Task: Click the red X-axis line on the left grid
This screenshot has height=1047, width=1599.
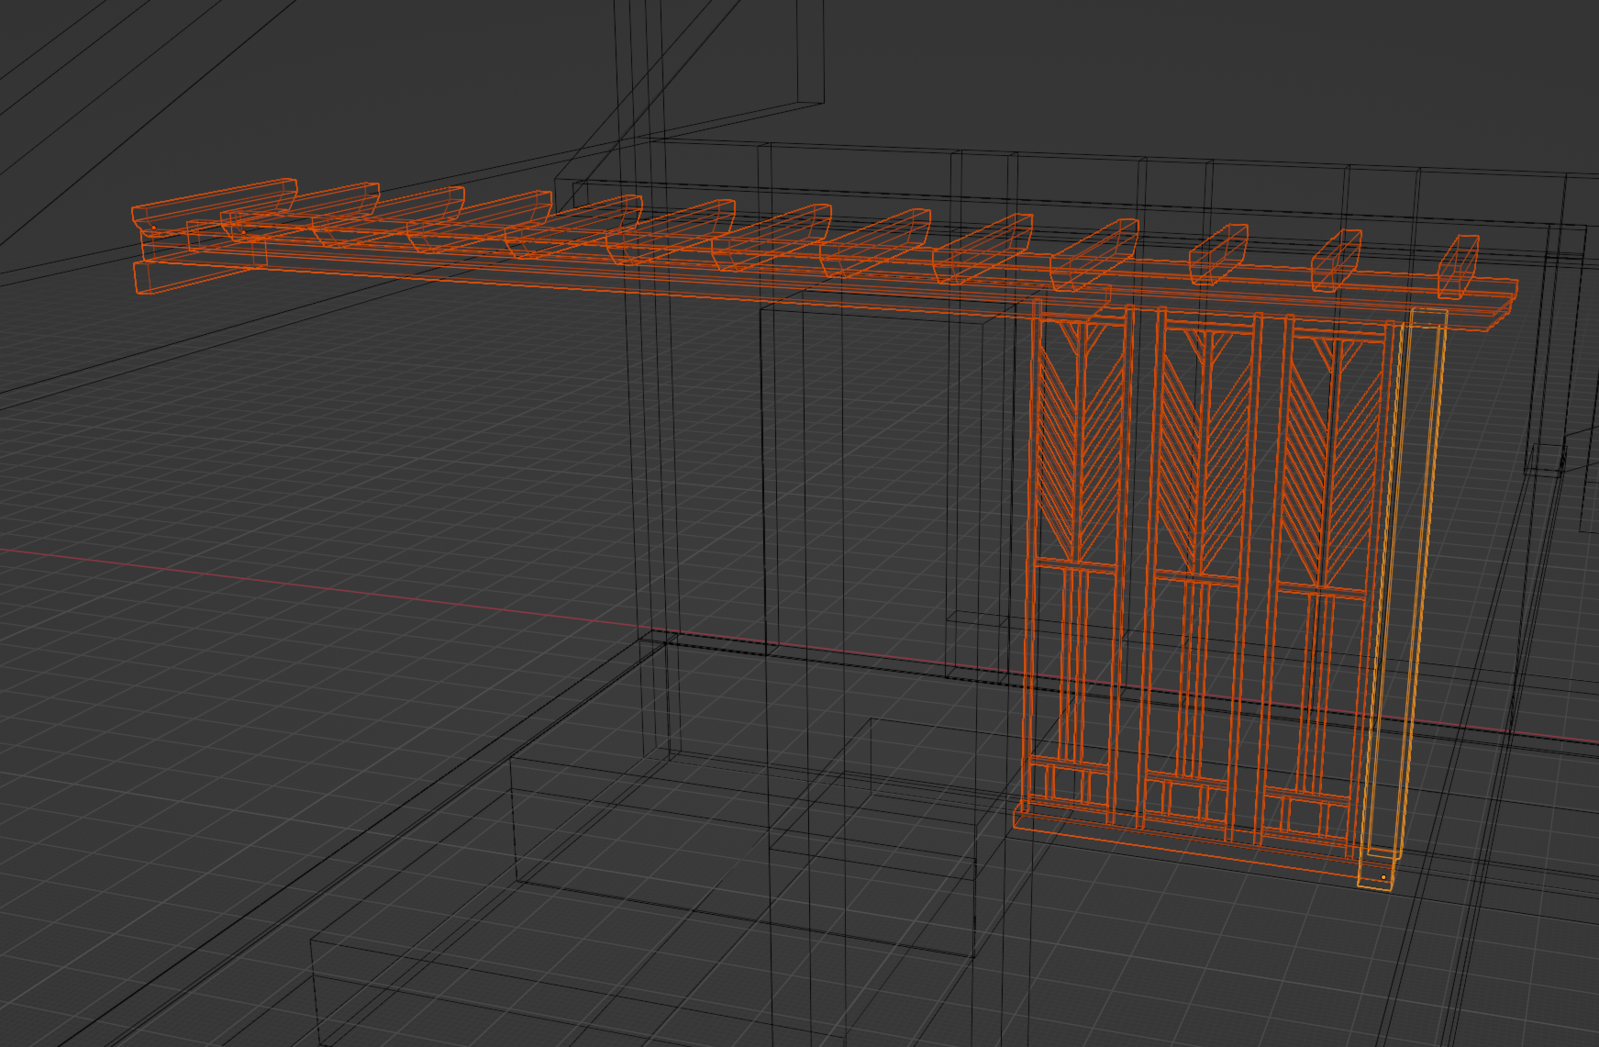Action: (x=300, y=584)
